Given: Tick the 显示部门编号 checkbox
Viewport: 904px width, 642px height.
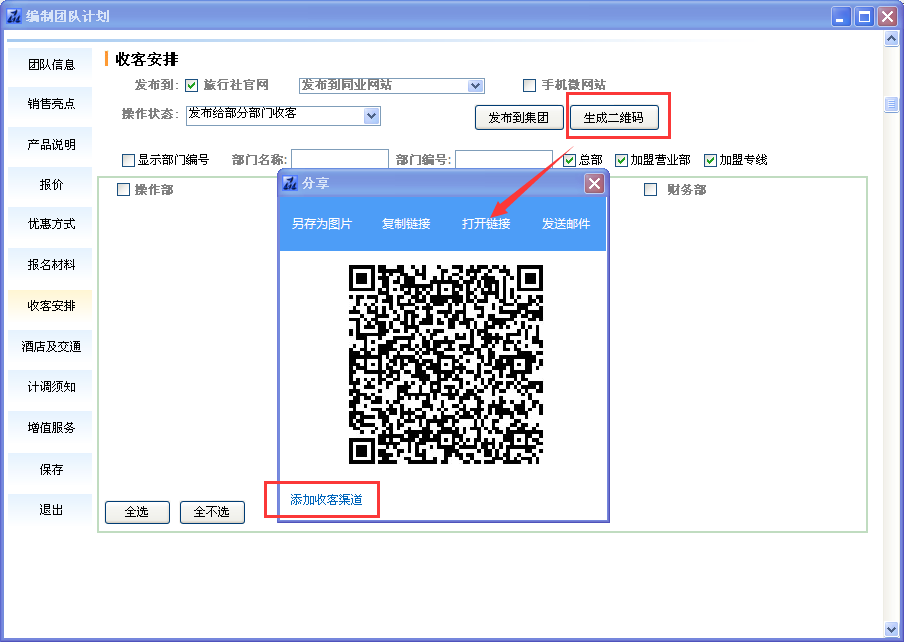Looking at the screenshot, I should 129,160.
